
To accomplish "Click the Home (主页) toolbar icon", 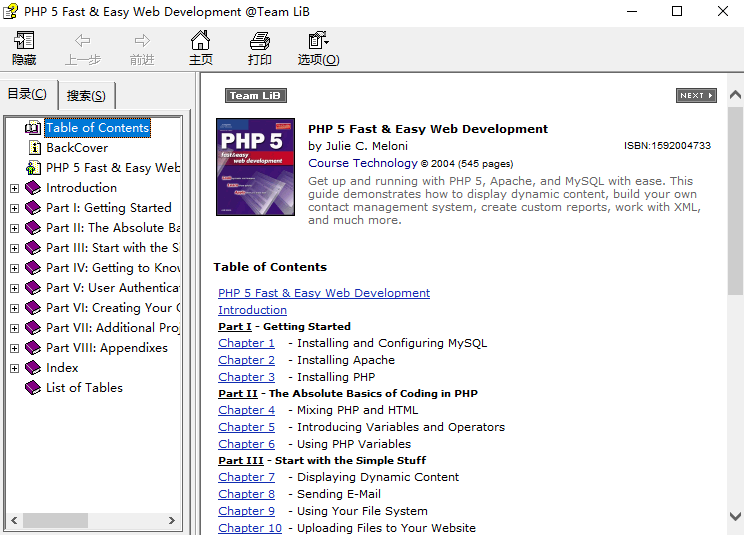I will point(201,42).
